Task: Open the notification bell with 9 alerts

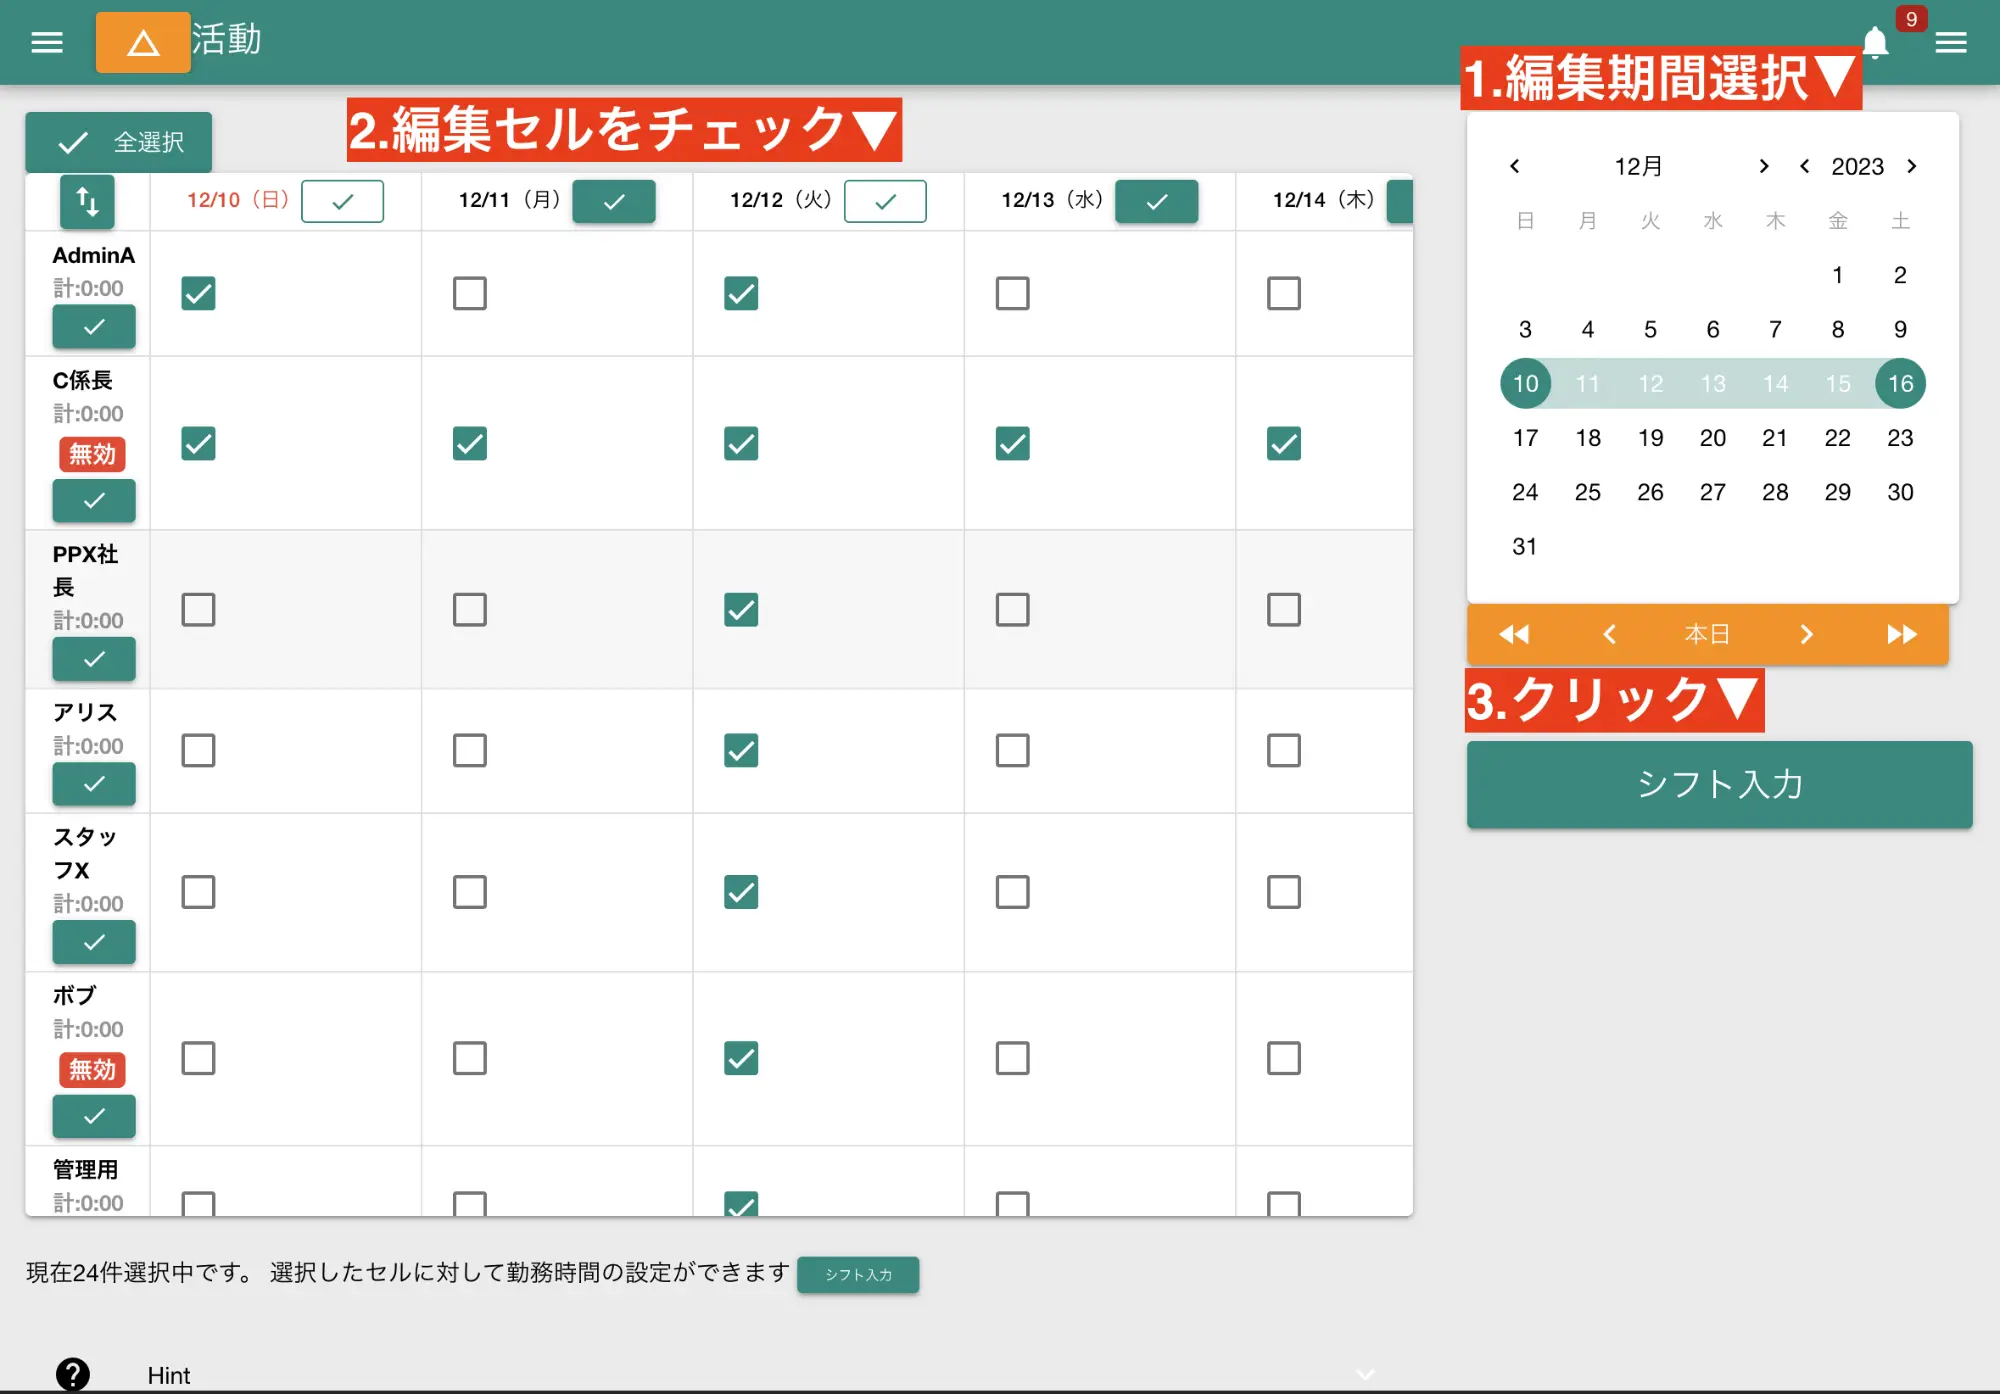Action: [x=1876, y=43]
